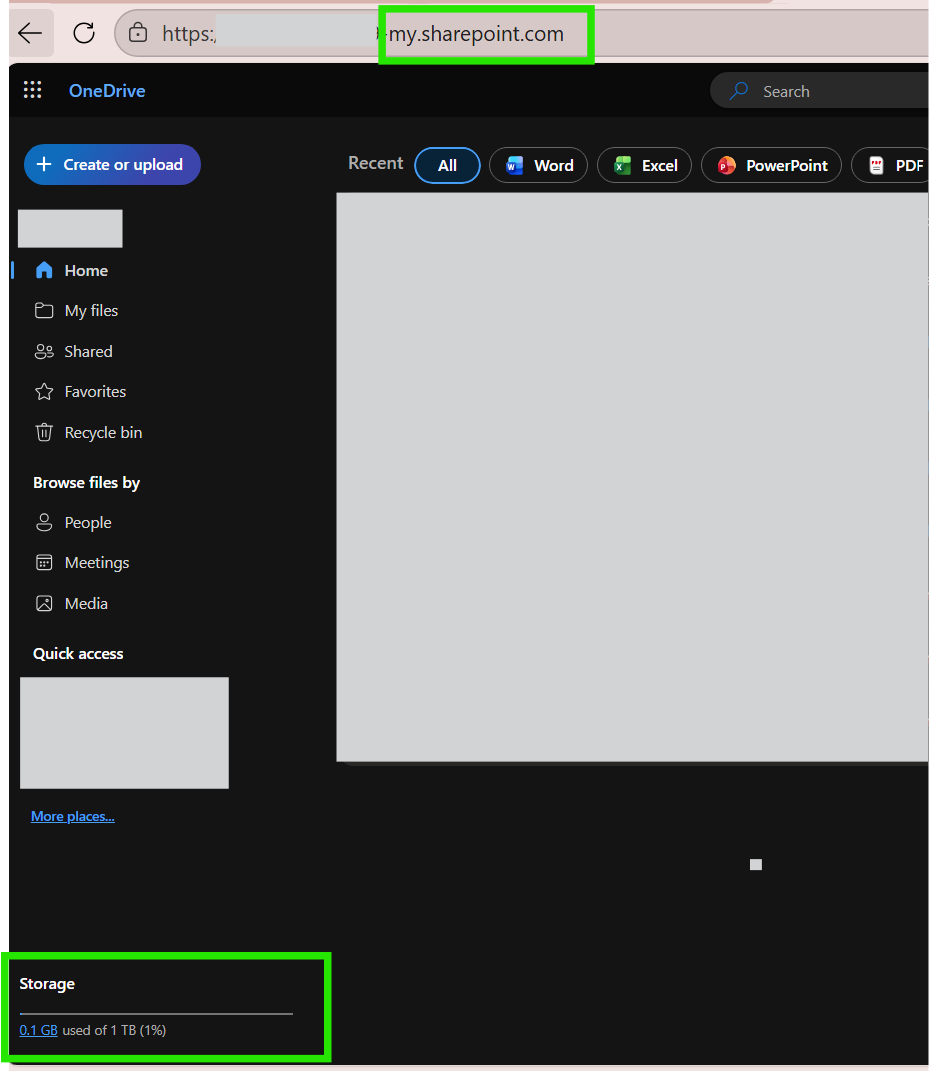929x1071 pixels.
Task: Click the search magnifier icon
Action: pyautogui.click(x=739, y=91)
